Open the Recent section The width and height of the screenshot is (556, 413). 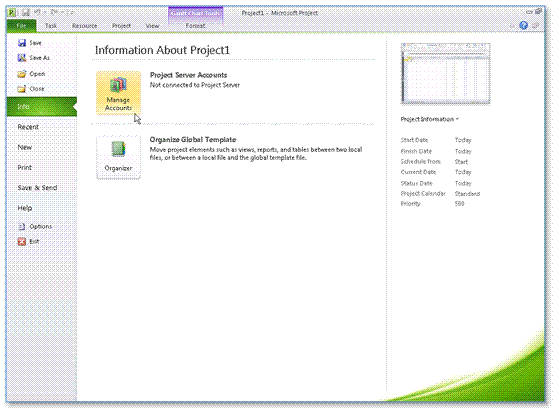[28, 127]
